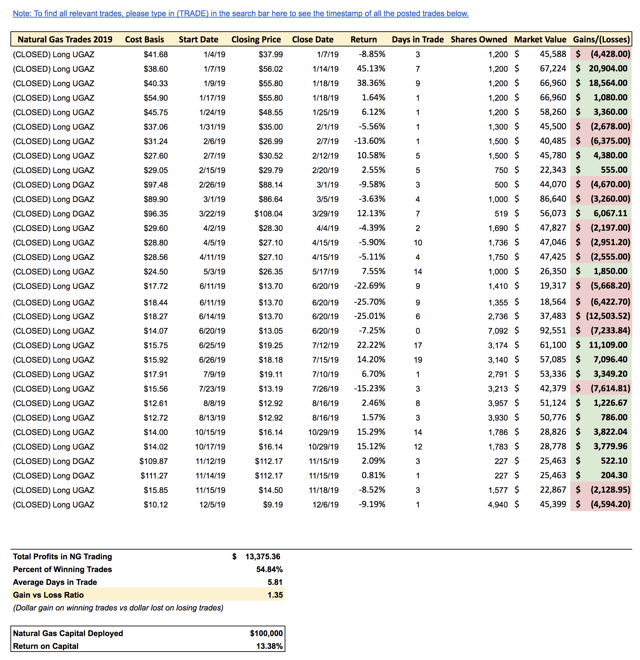The width and height of the screenshot is (640, 660).
Task: Select the 7,096.40 gain cell
Action: point(601,359)
